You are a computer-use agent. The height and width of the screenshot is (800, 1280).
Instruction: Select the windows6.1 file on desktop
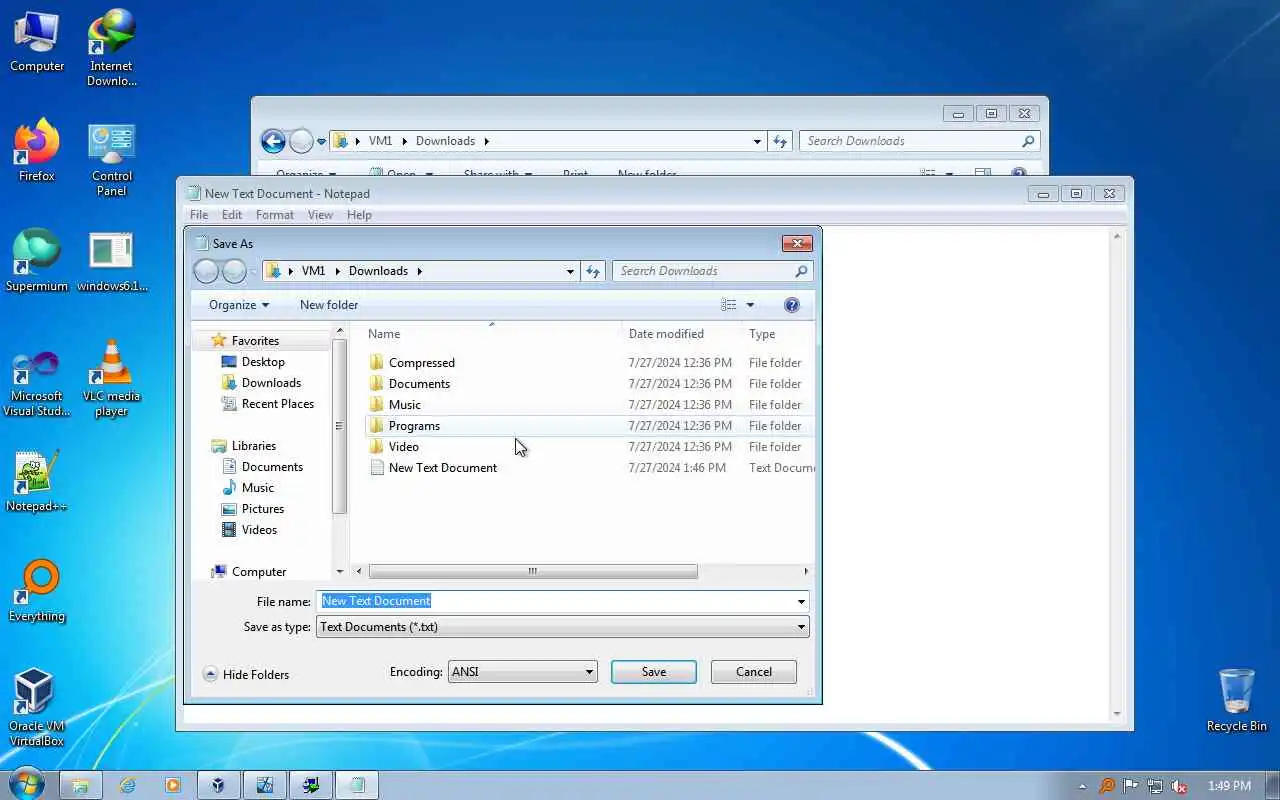pyautogui.click(x=112, y=262)
